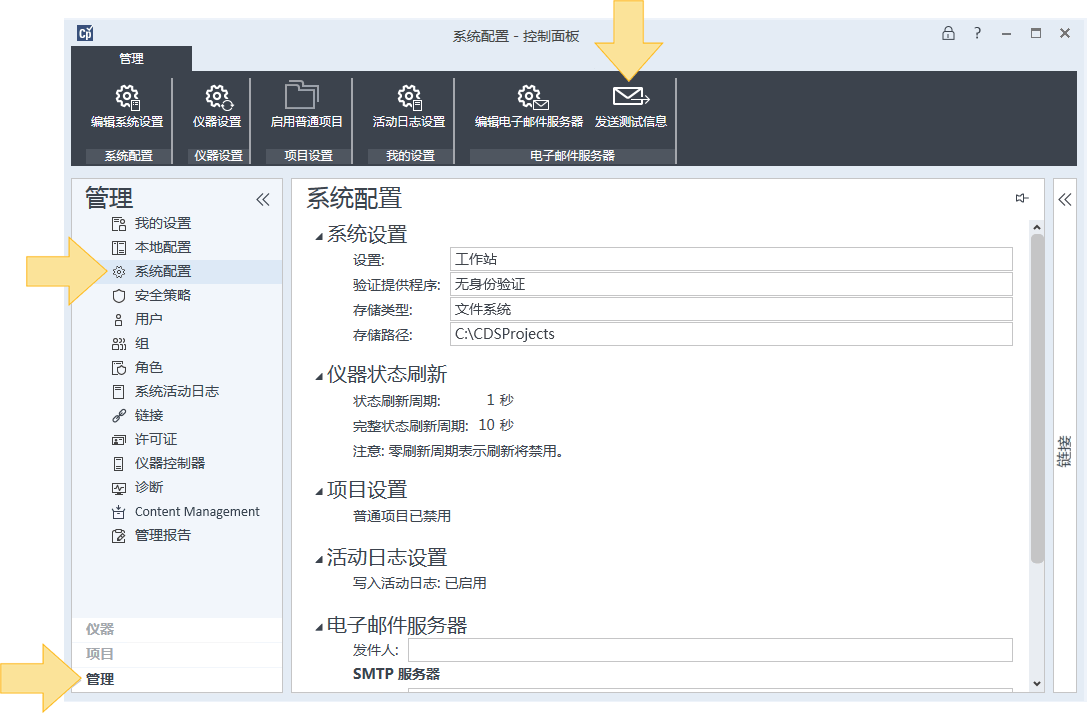Image resolution: width=1087 pixels, height=713 pixels.
Task: Click the 状态刷新周期 value 1 秒
Action: (500, 400)
